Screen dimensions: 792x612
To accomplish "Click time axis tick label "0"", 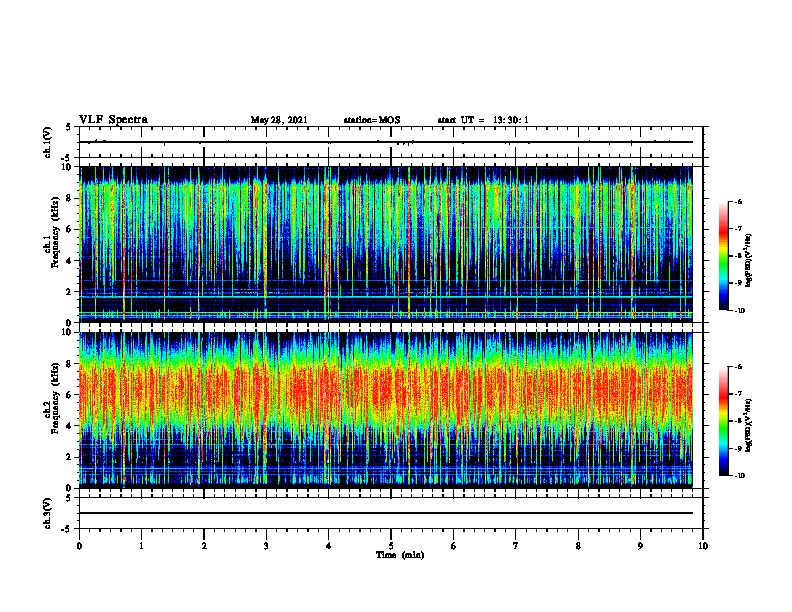I will pyautogui.click(x=79, y=546).
